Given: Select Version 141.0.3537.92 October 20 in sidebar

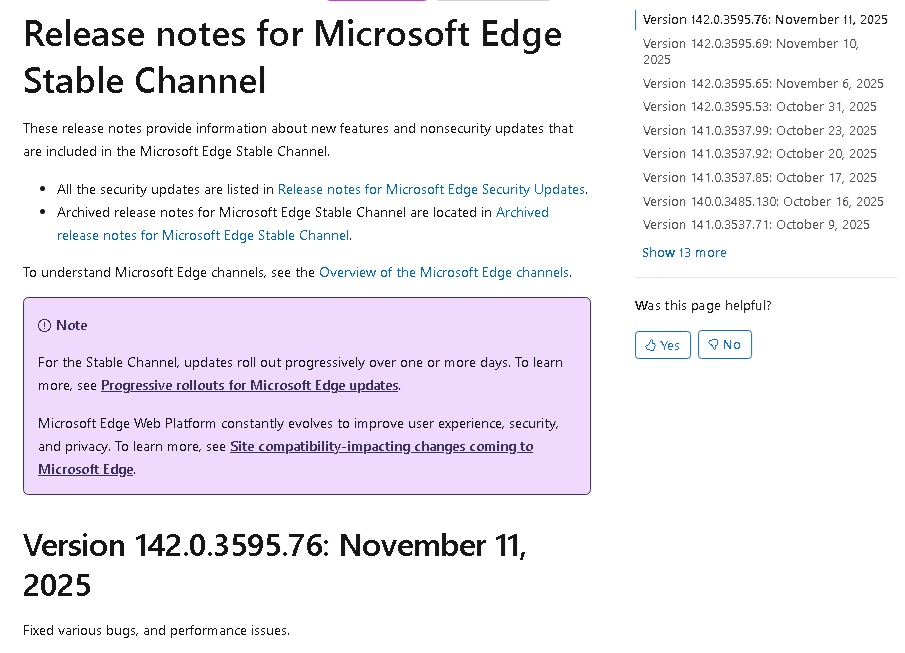Looking at the screenshot, I should click(759, 154).
